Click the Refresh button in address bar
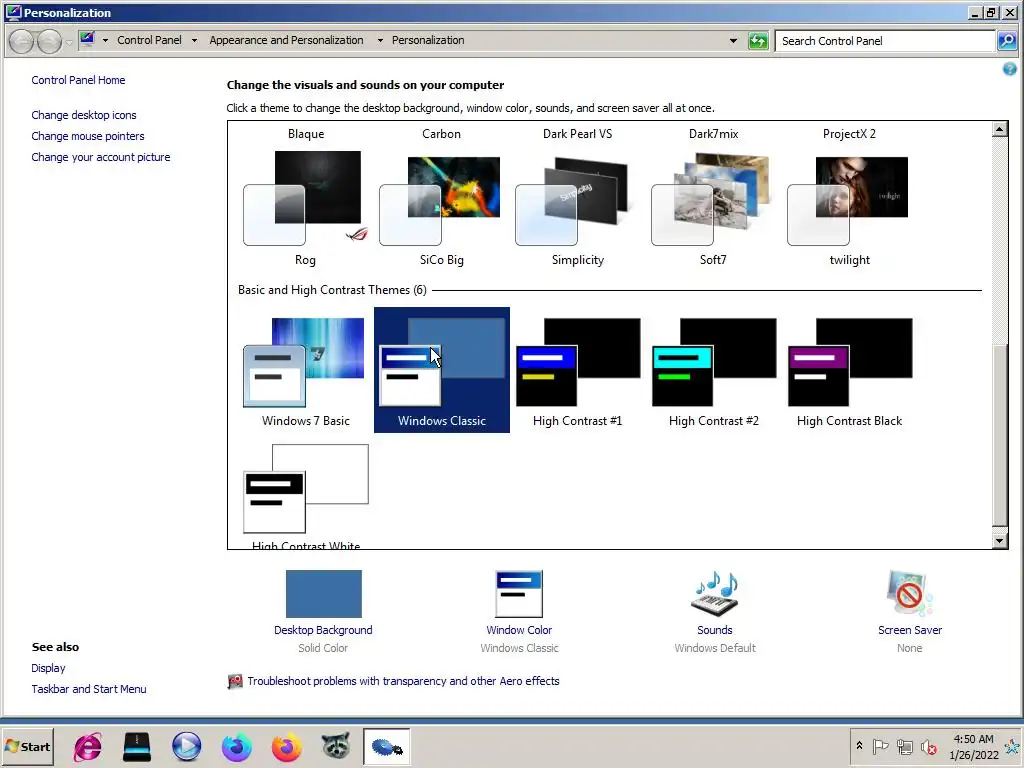This screenshot has height=768, width=1024. 758,41
